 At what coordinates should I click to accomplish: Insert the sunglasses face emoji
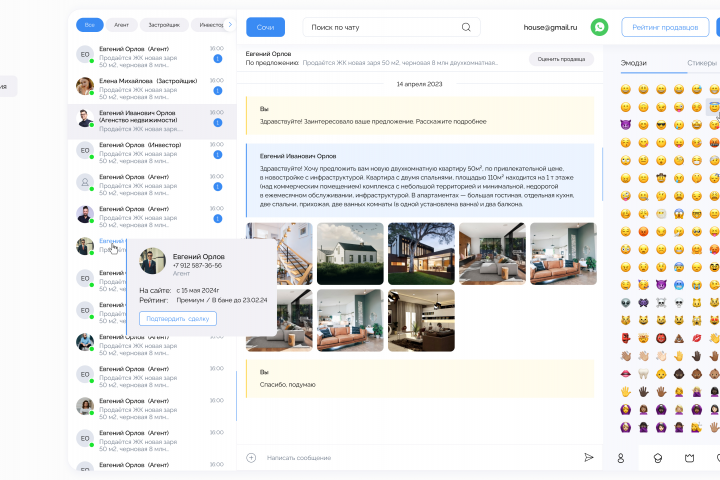pos(661,125)
